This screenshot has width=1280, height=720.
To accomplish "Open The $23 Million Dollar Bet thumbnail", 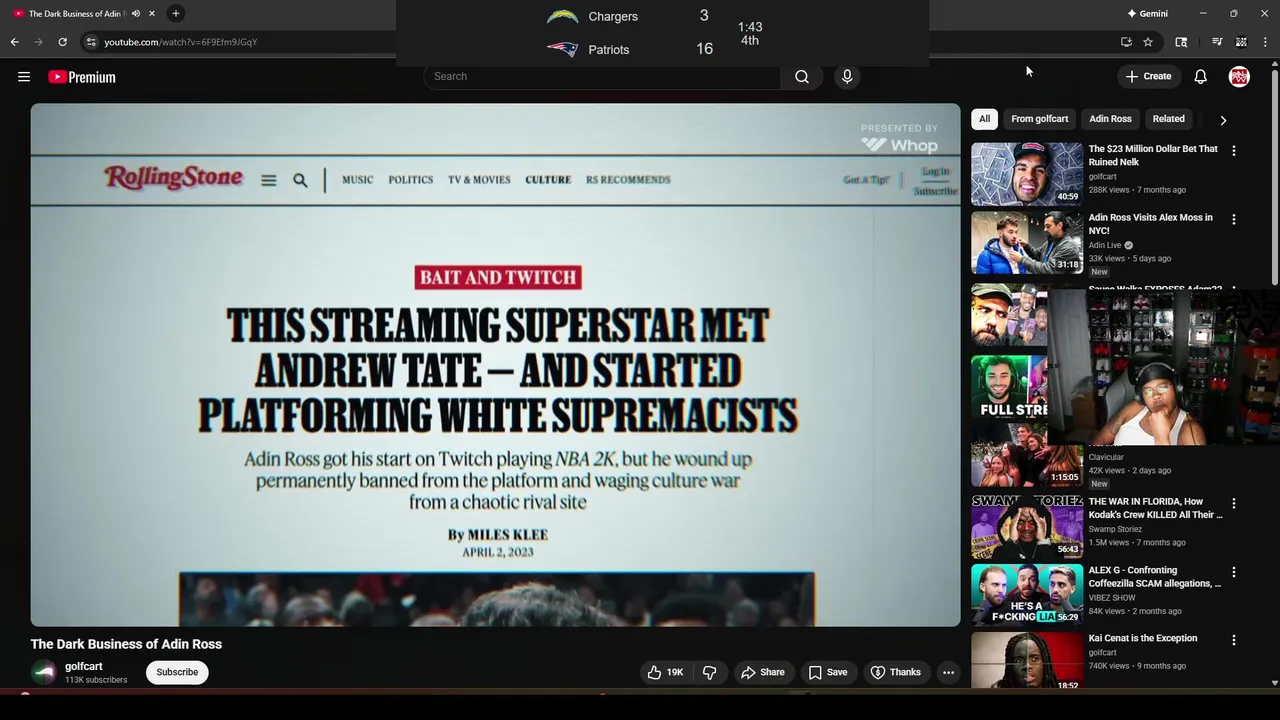I will point(1027,174).
